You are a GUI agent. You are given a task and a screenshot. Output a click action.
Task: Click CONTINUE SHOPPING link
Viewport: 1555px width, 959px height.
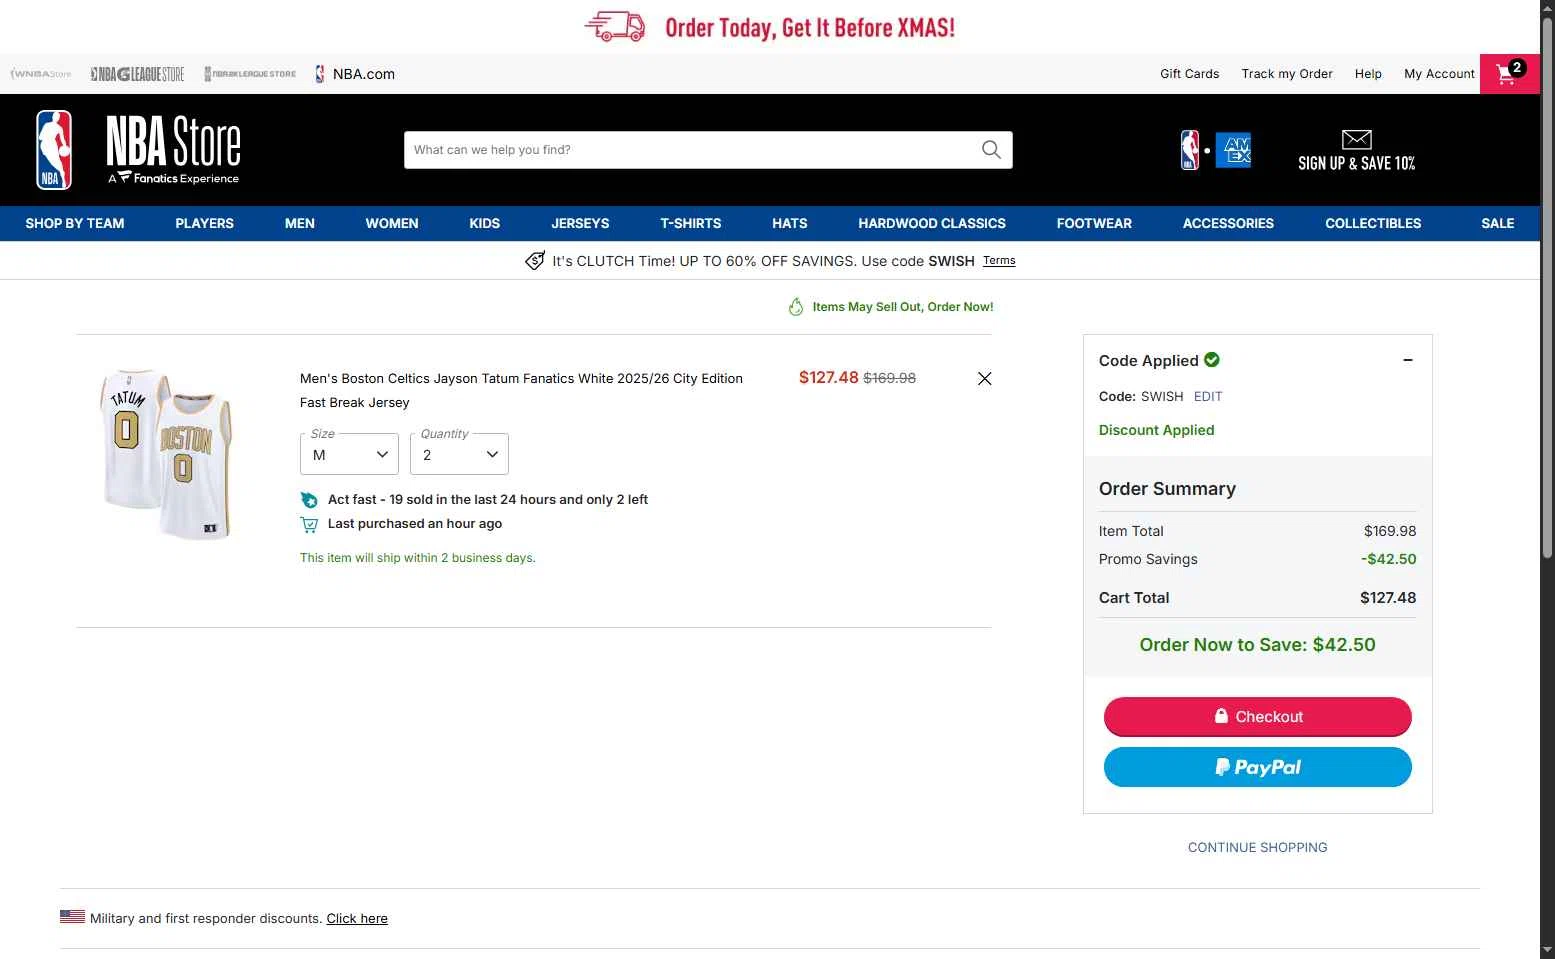(x=1258, y=847)
